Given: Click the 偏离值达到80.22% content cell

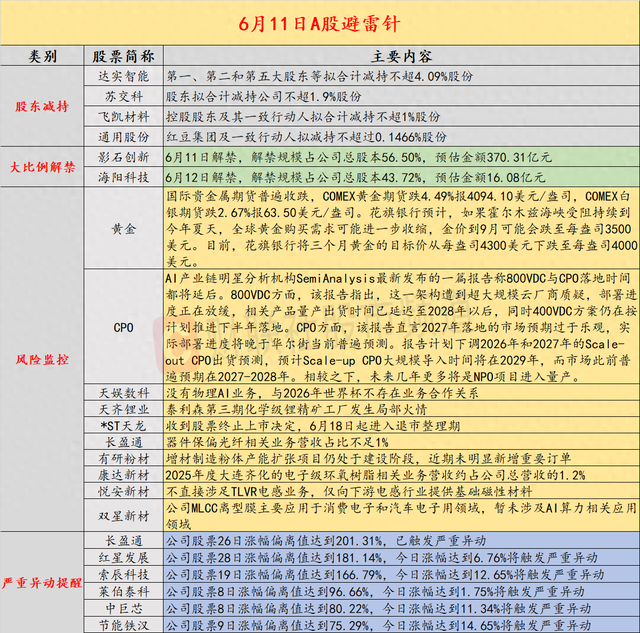Looking at the screenshot, I should [401, 609].
